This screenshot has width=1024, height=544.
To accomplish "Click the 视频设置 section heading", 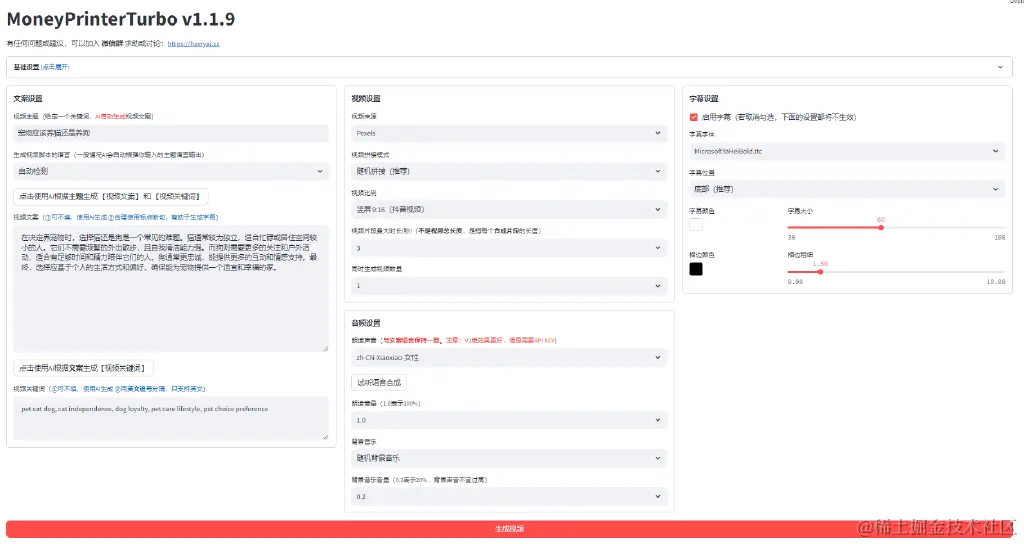I will pos(366,99).
